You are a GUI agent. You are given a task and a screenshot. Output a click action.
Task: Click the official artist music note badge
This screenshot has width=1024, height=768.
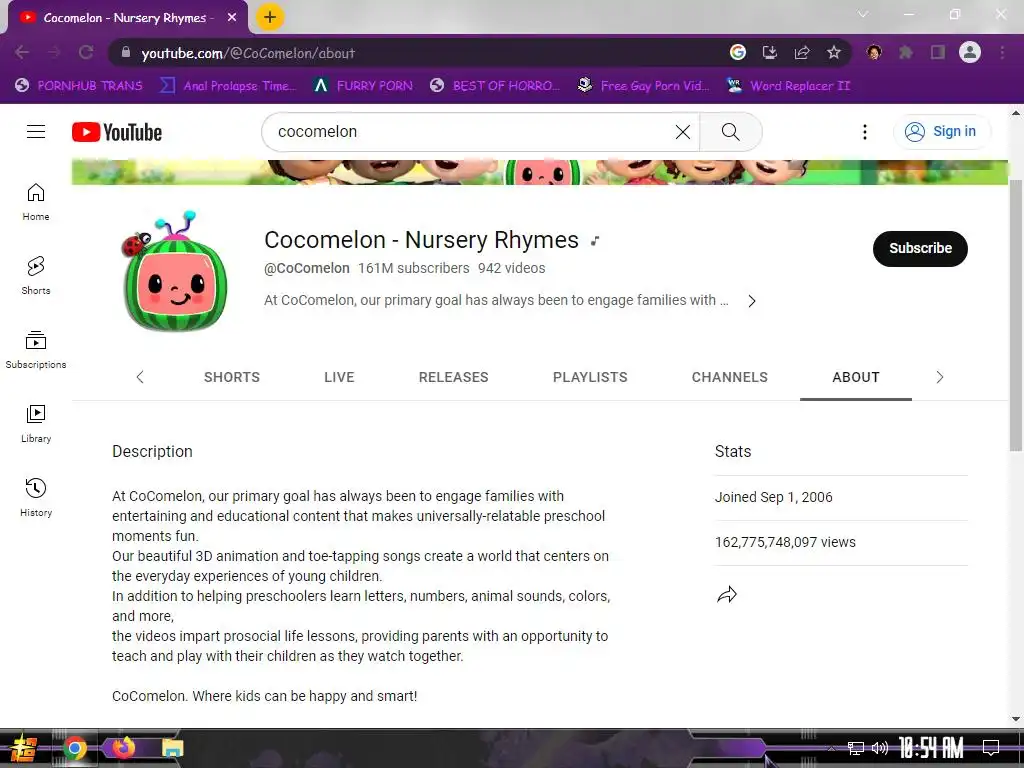pyautogui.click(x=594, y=241)
